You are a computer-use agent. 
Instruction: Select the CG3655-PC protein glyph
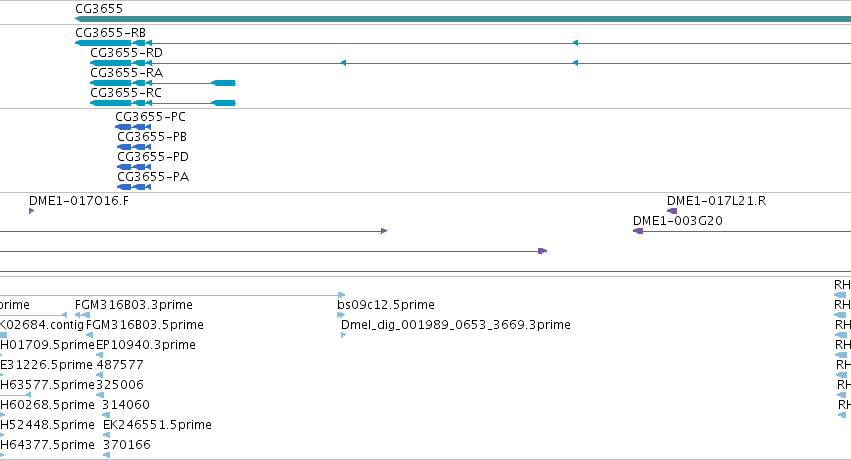[133, 127]
